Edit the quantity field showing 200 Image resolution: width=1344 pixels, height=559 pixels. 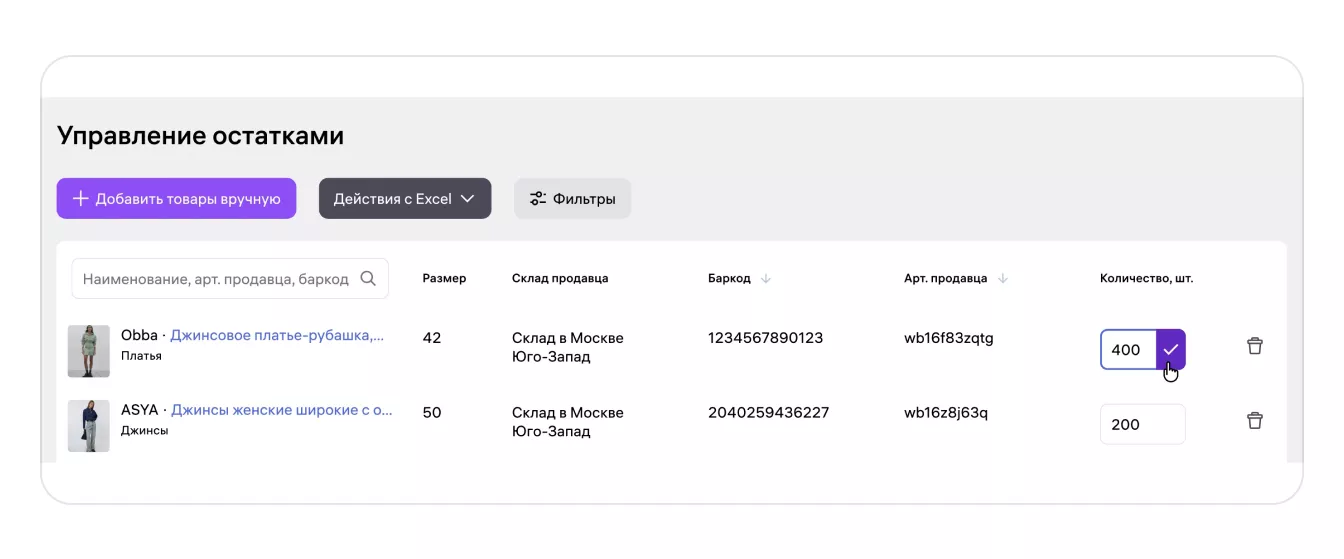coord(1141,424)
